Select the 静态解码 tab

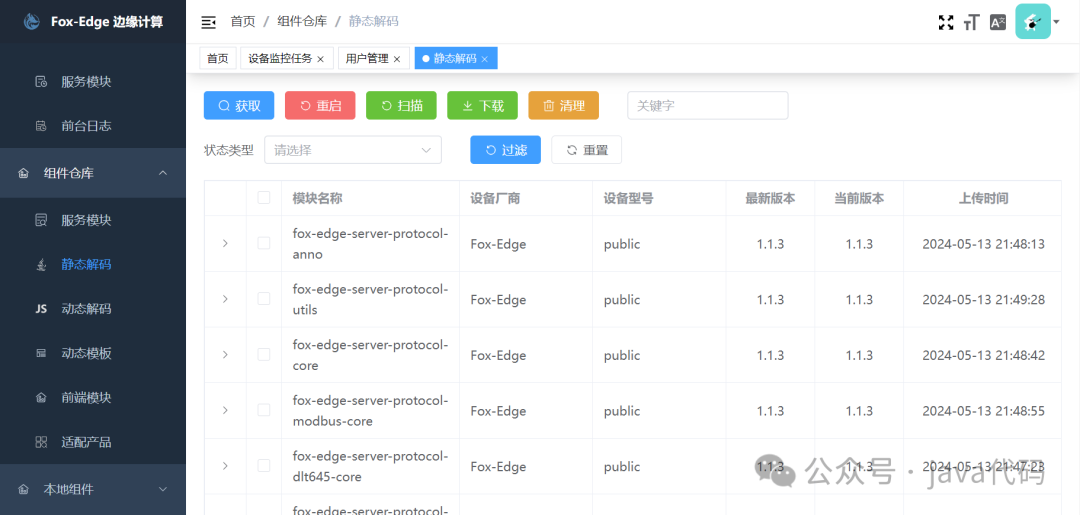pos(455,59)
